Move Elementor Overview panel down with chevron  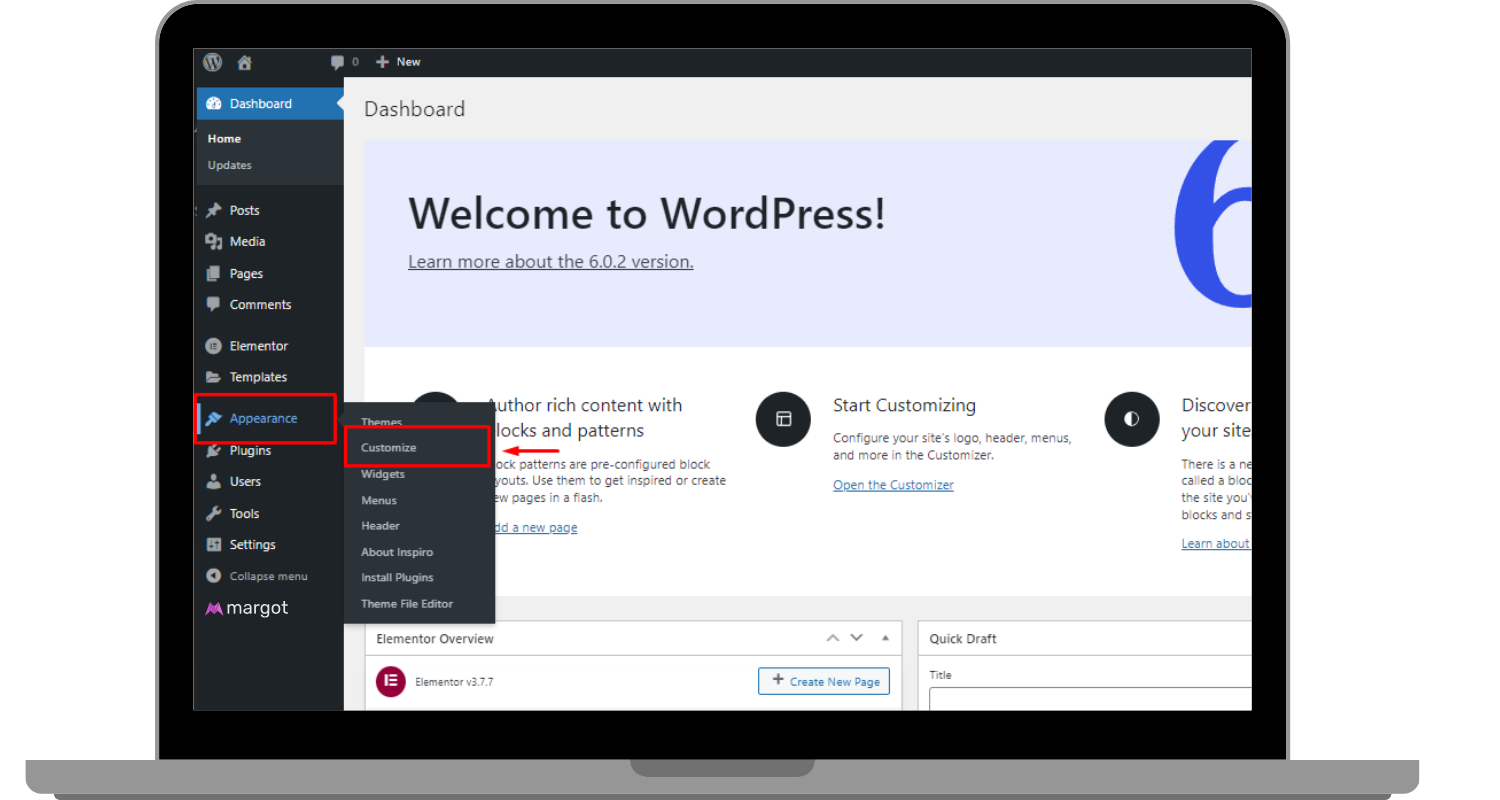856,638
